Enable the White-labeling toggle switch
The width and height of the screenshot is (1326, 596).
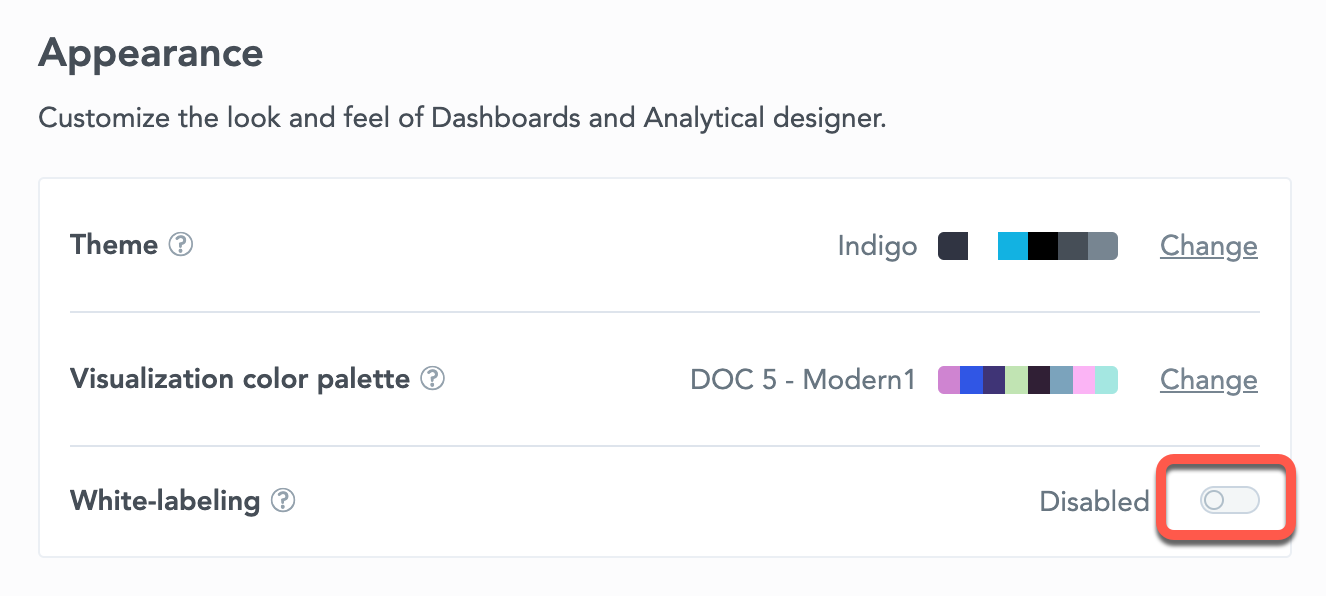pyautogui.click(x=1229, y=500)
